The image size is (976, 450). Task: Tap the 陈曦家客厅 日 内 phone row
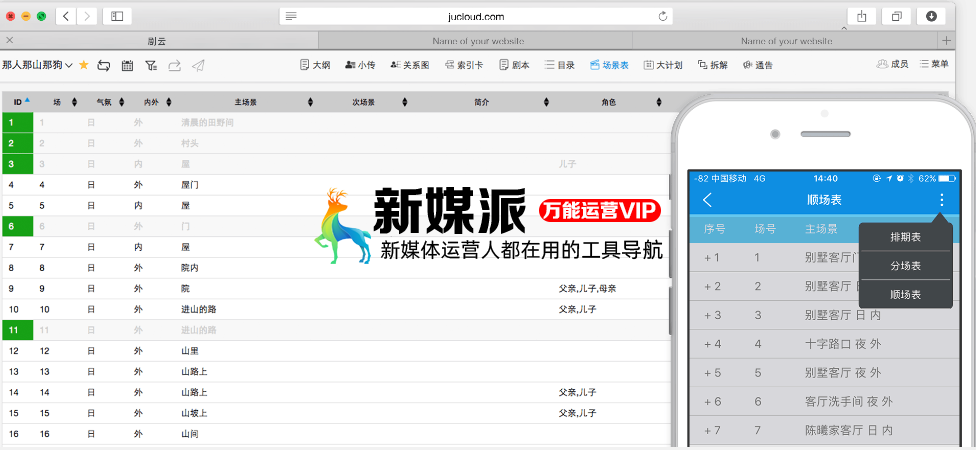[x=822, y=431]
